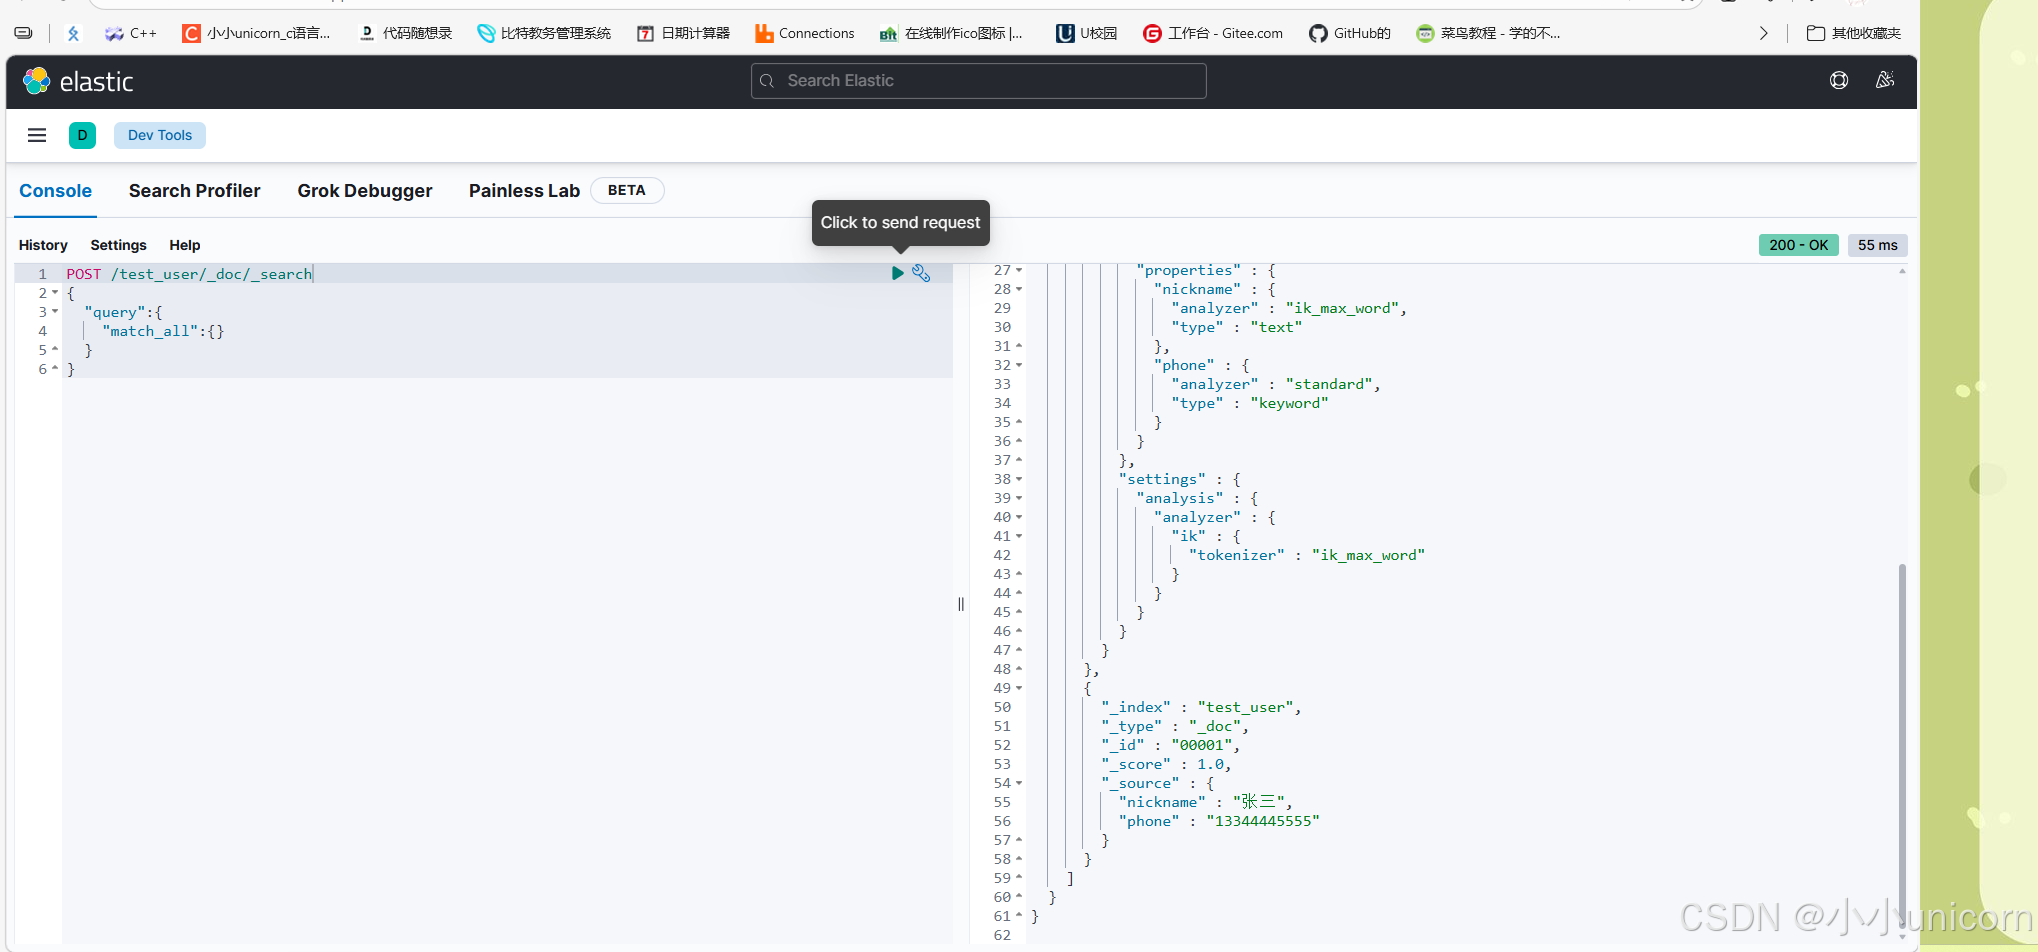Open the 其他收藏夹 bookmarks folder
Image resolution: width=2038 pixels, height=952 pixels.
click(1854, 33)
